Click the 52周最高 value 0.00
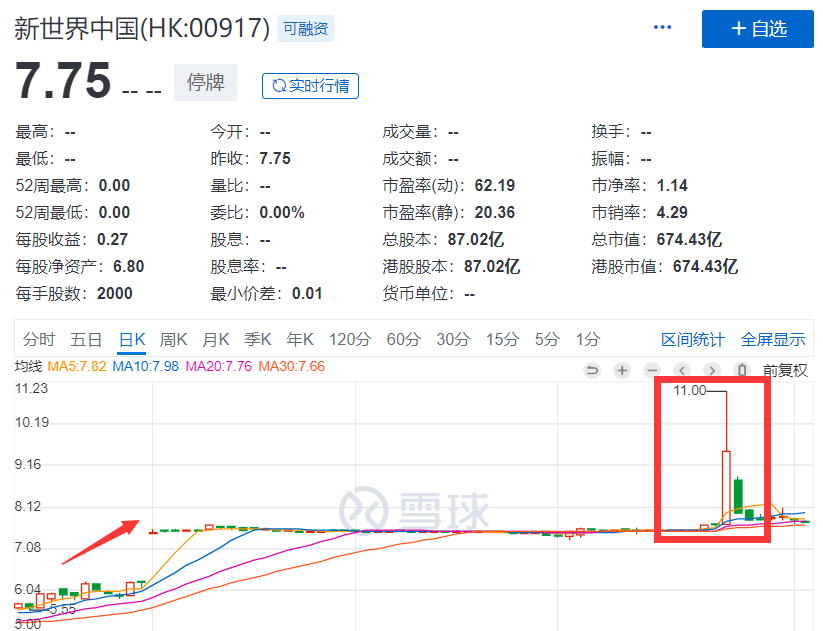This screenshot has width=823, height=631. (x=114, y=185)
